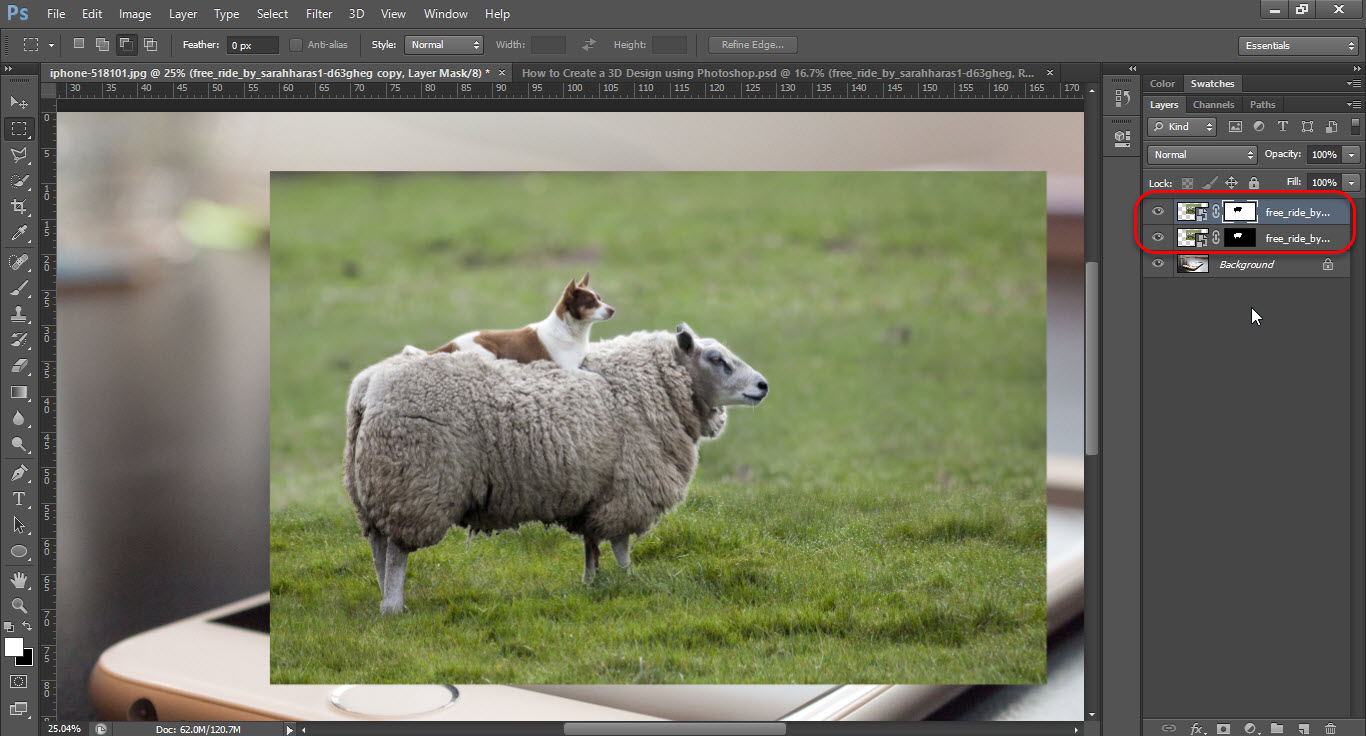
Task: Select the Dodge tool
Action: click(x=19, y=444)
